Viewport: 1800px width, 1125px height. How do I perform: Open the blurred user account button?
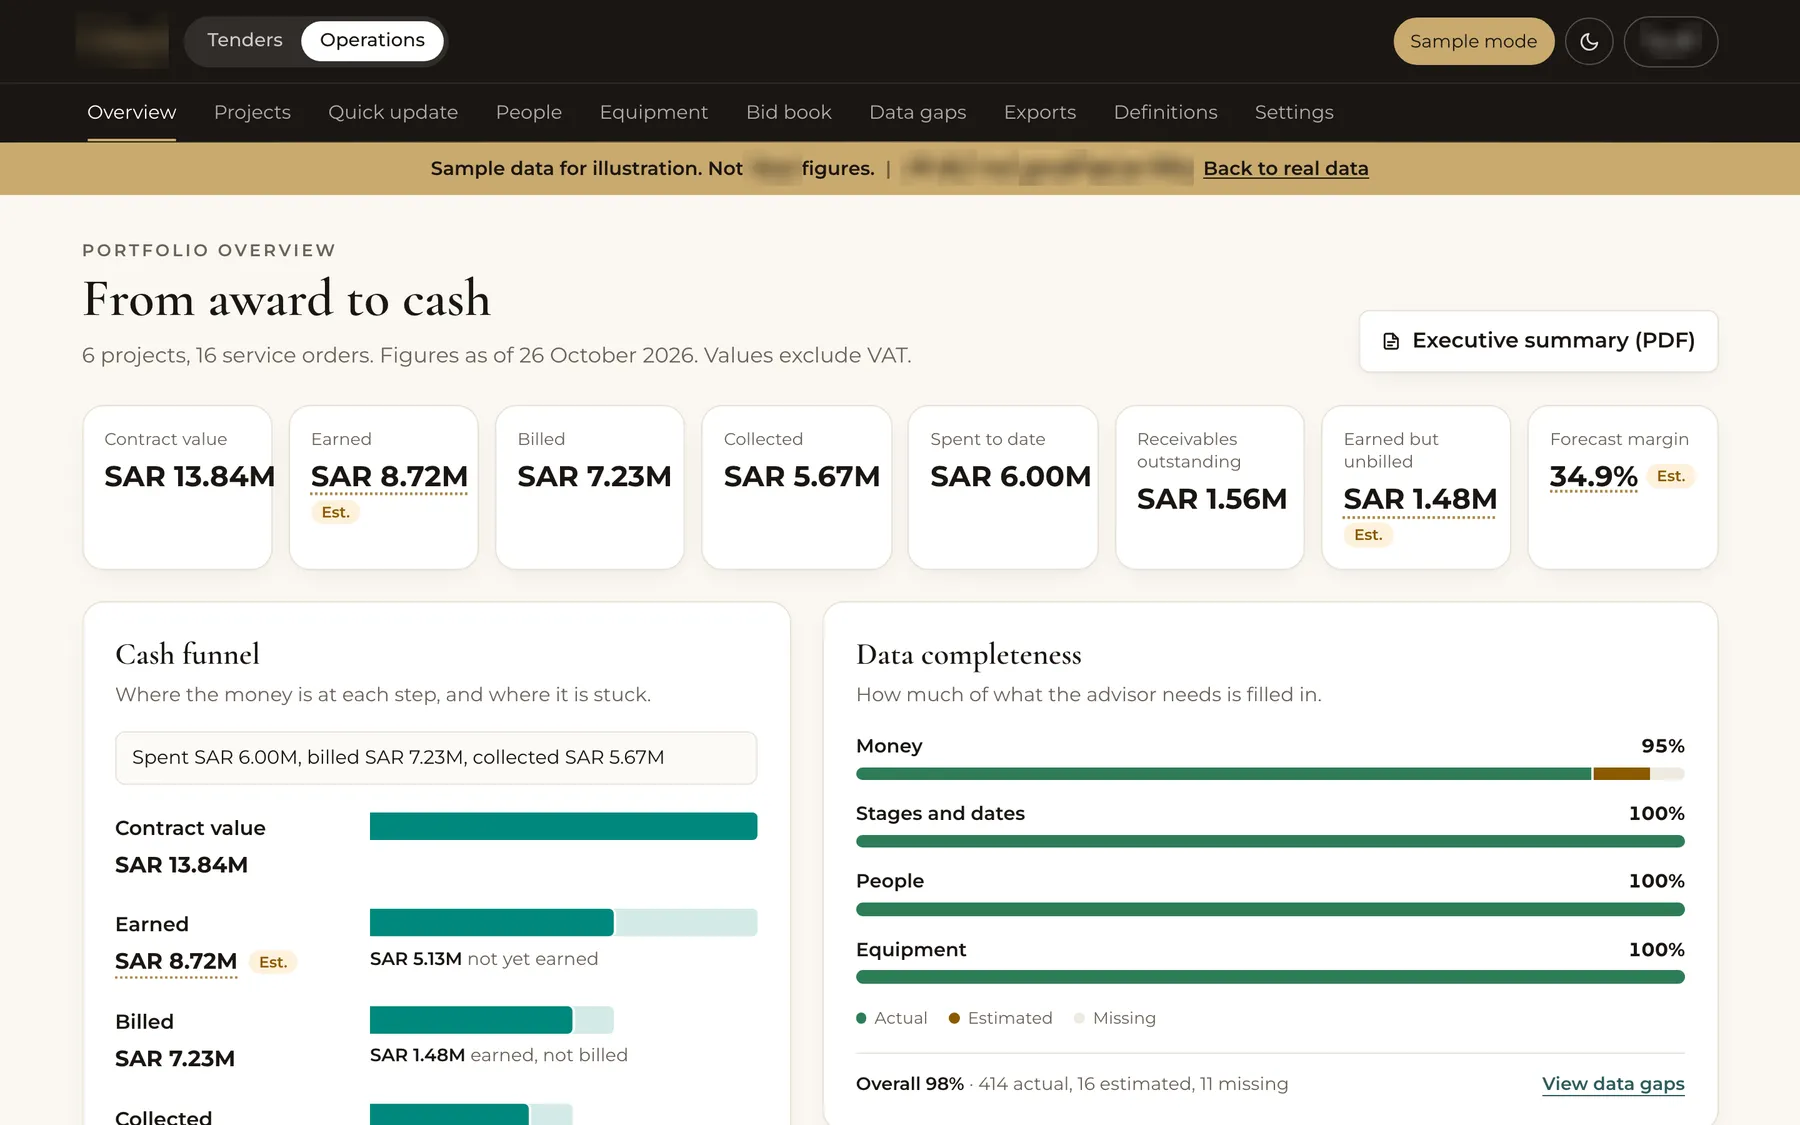tap(1671, 41)
